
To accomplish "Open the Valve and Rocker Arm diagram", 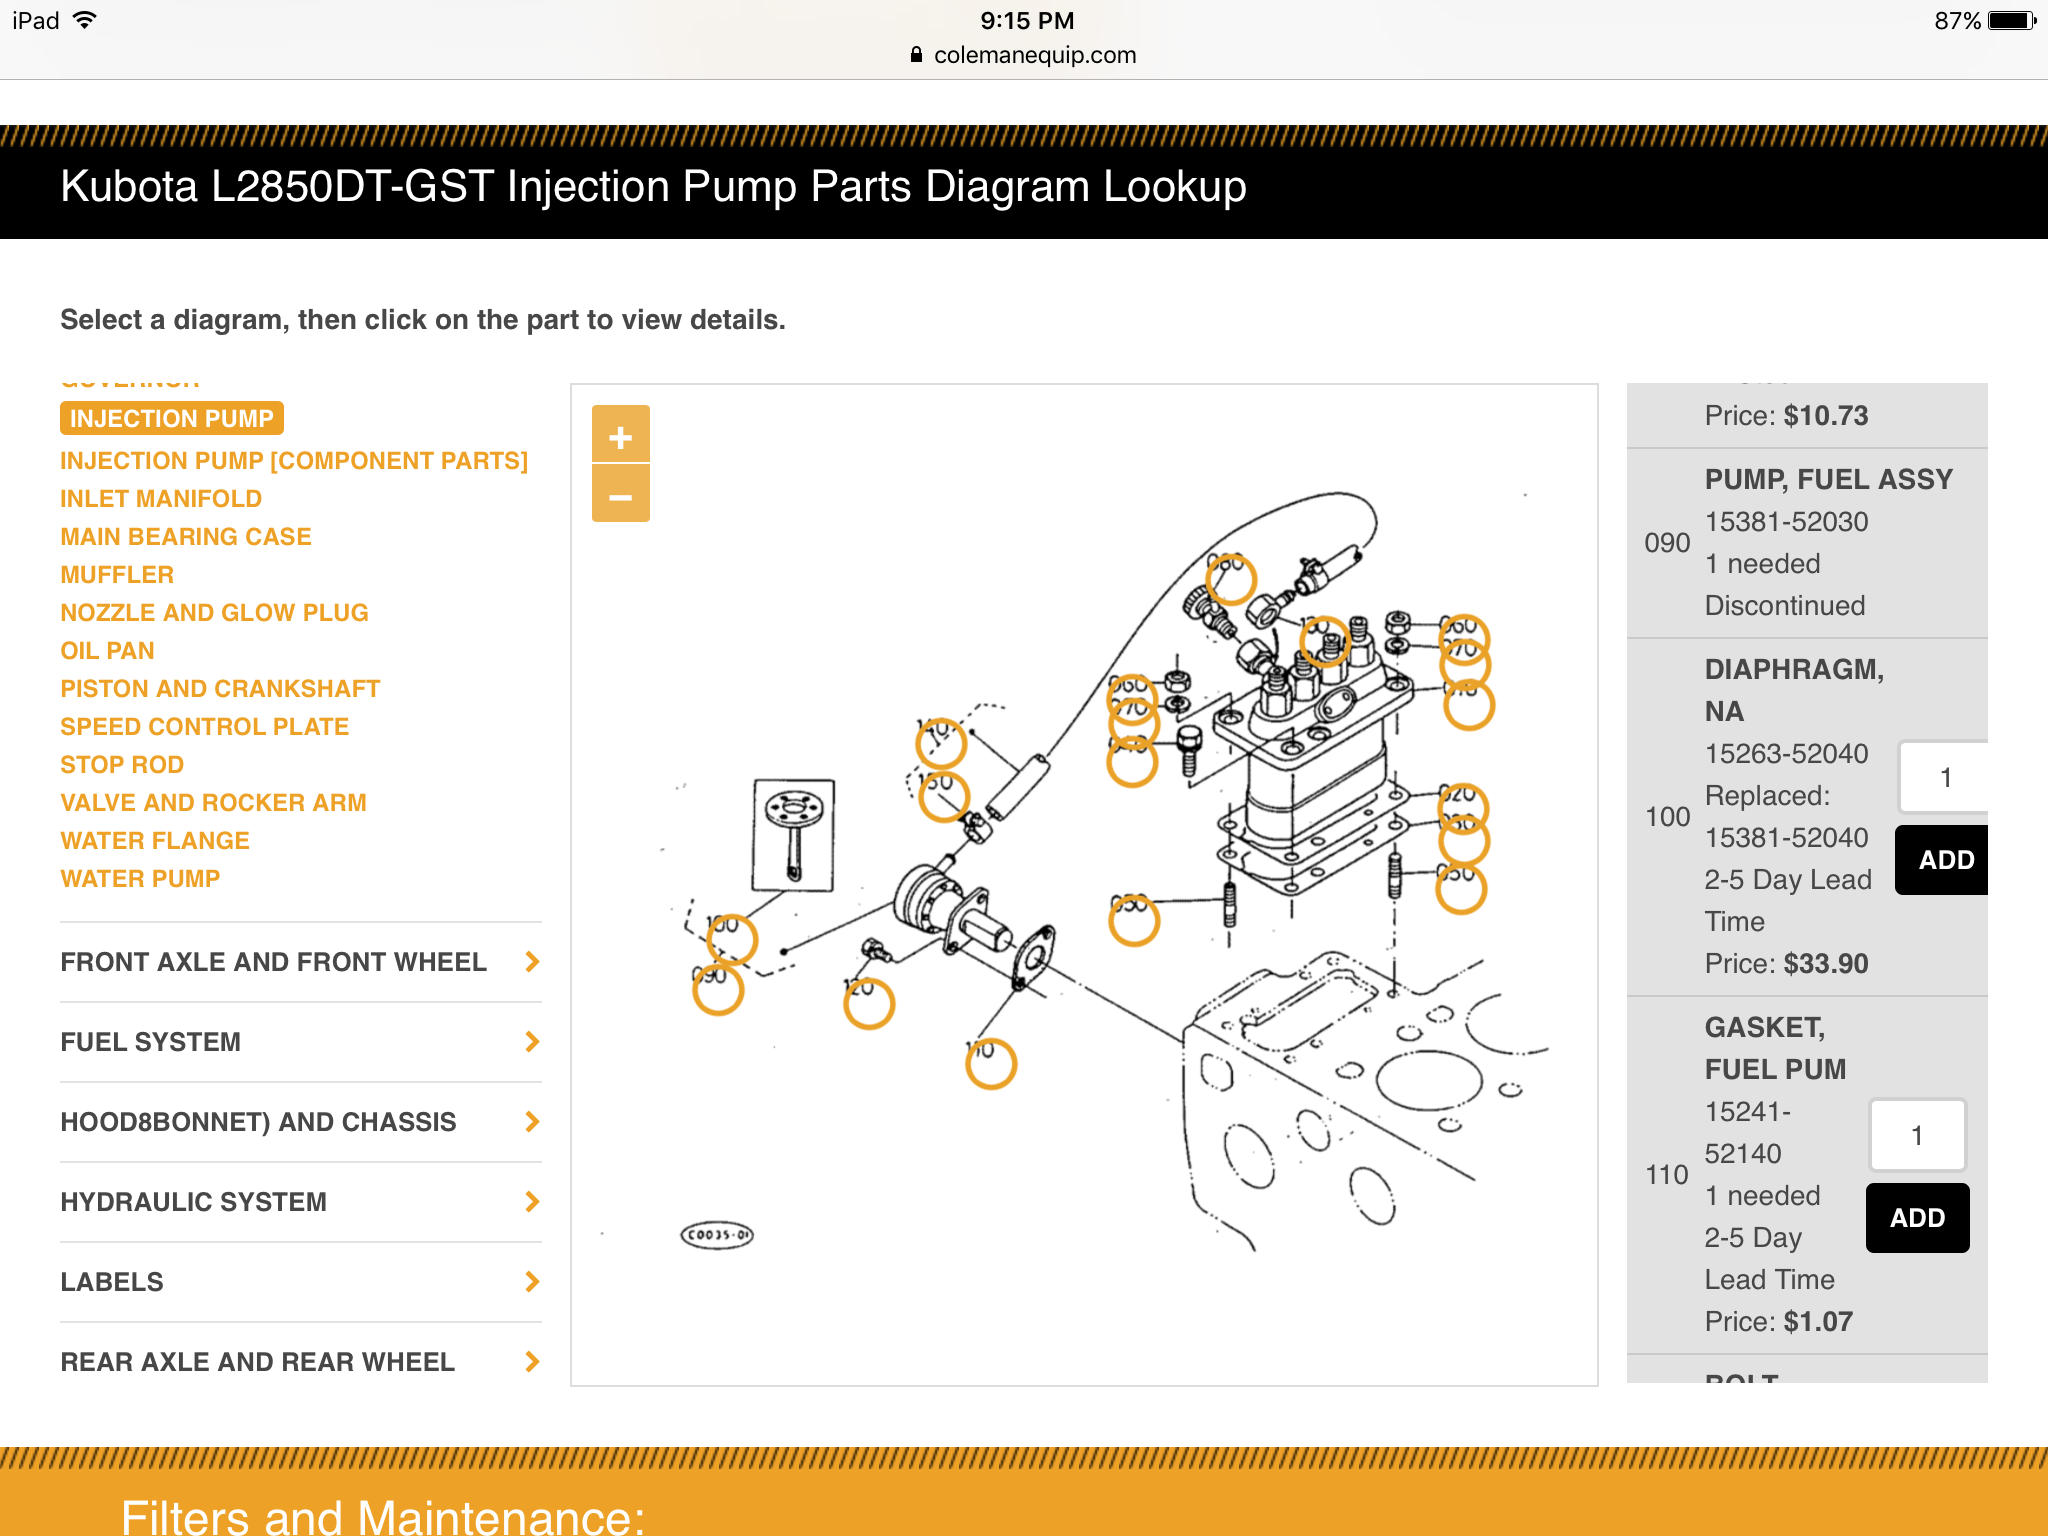I will pos(213,803).
